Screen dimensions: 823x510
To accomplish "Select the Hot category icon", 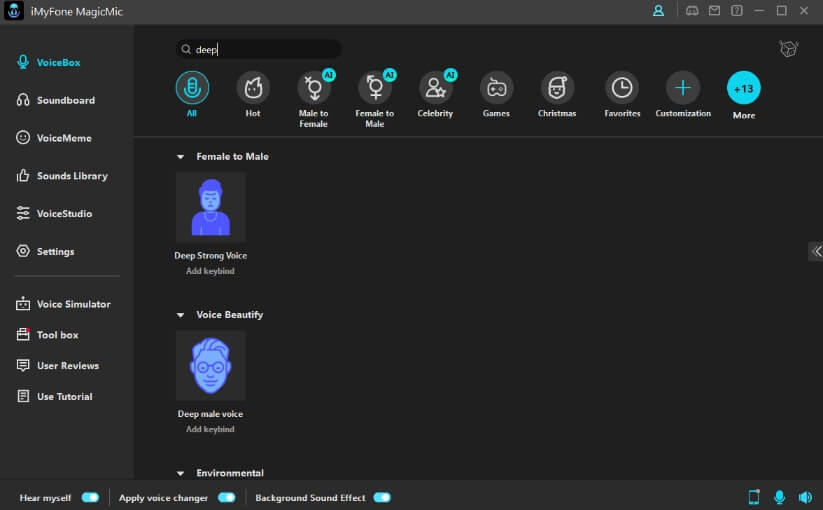I will click(253, 88).
